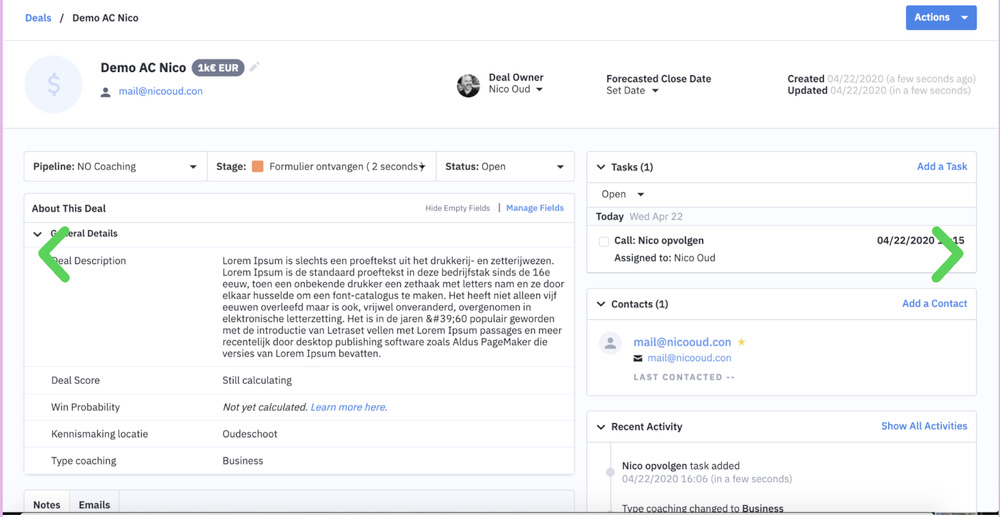Click the dollar sign deal avatar
The image size is (1000, 517).
(x=54, y=84)
